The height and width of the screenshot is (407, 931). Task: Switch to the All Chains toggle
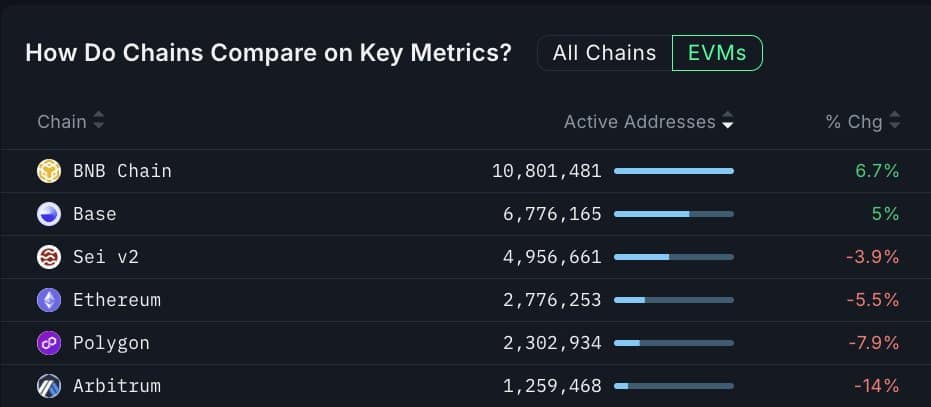point(604,53)
